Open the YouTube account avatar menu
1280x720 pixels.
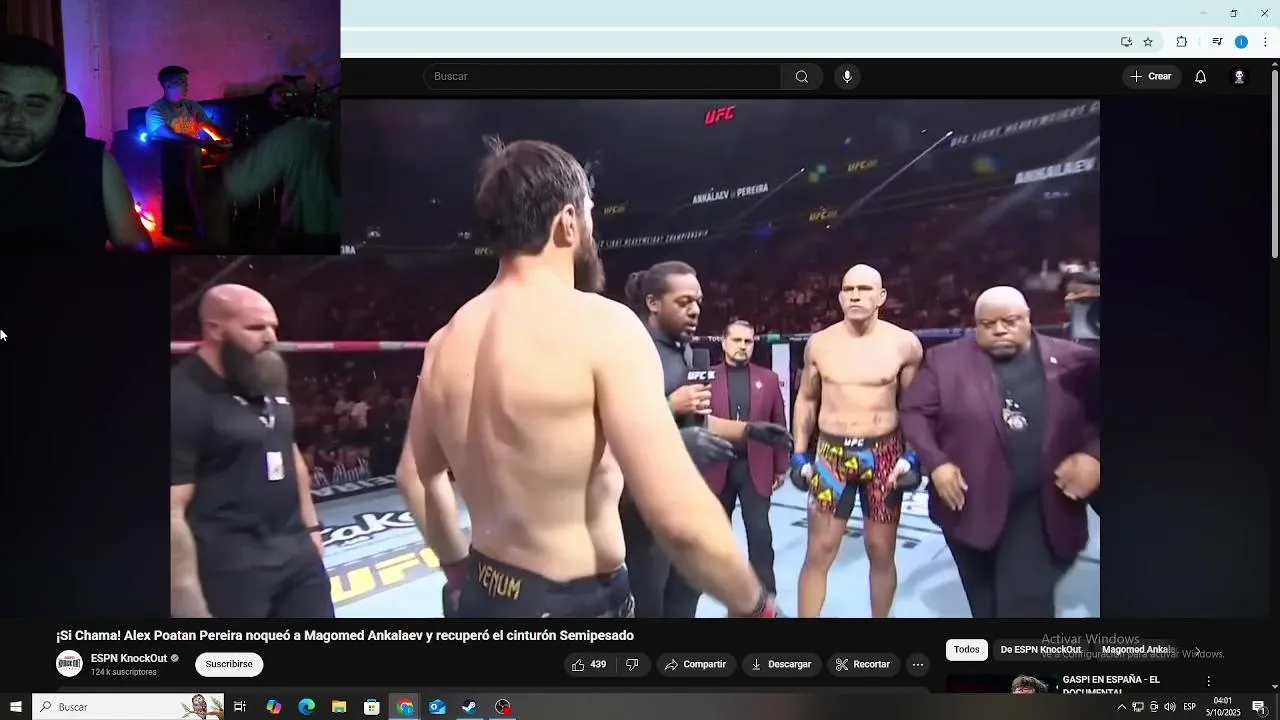[x=1239, y=77]
